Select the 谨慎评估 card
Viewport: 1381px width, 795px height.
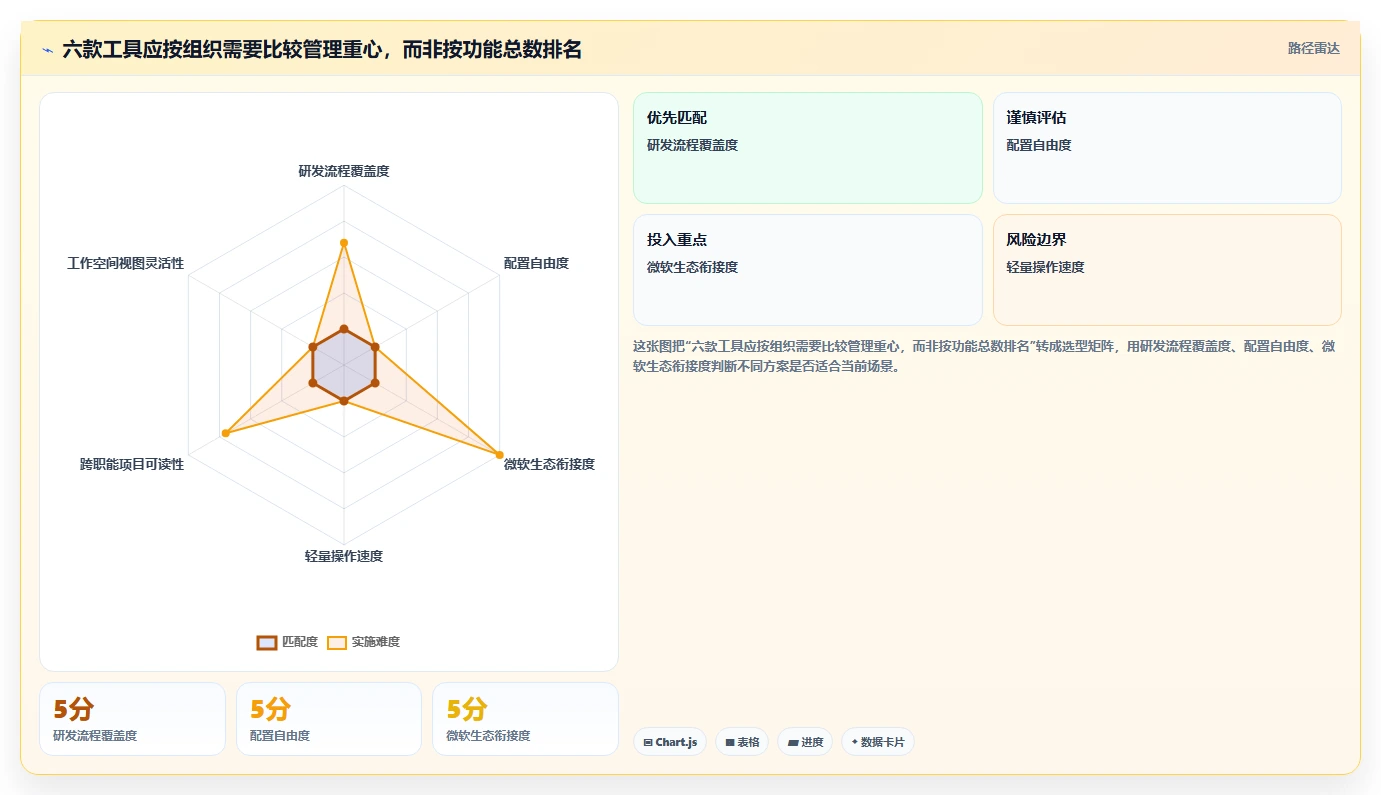(x=1167, y=148)
